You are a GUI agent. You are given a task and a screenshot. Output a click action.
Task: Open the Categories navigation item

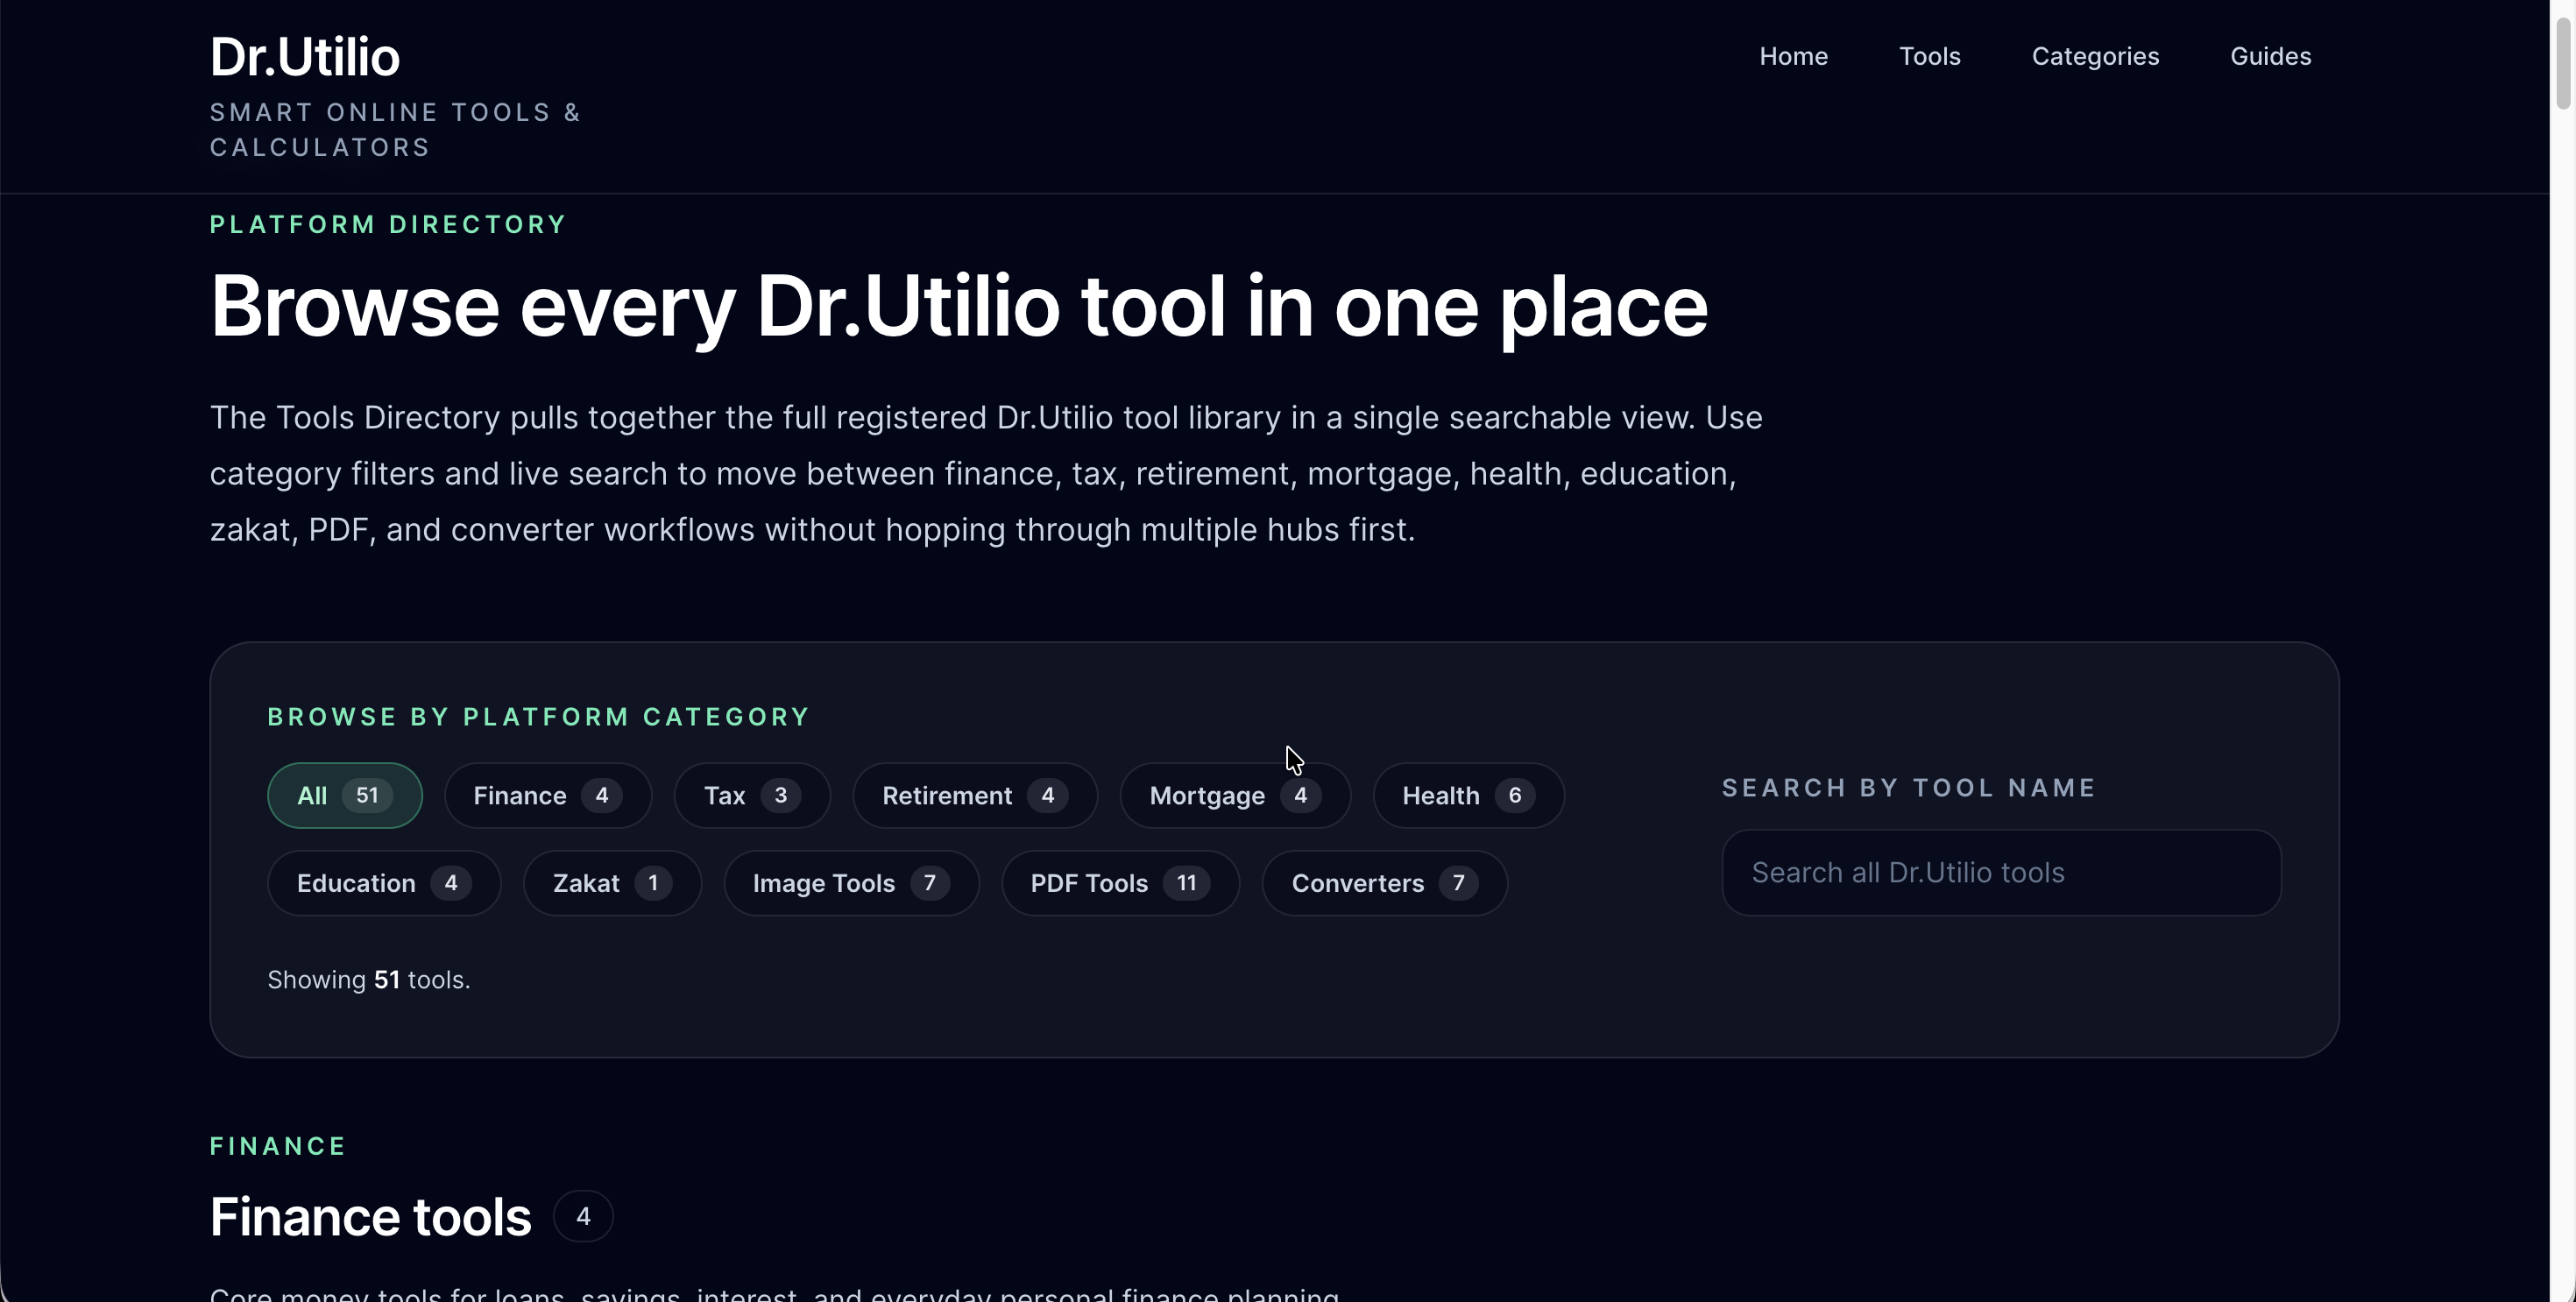point(2095,56)
